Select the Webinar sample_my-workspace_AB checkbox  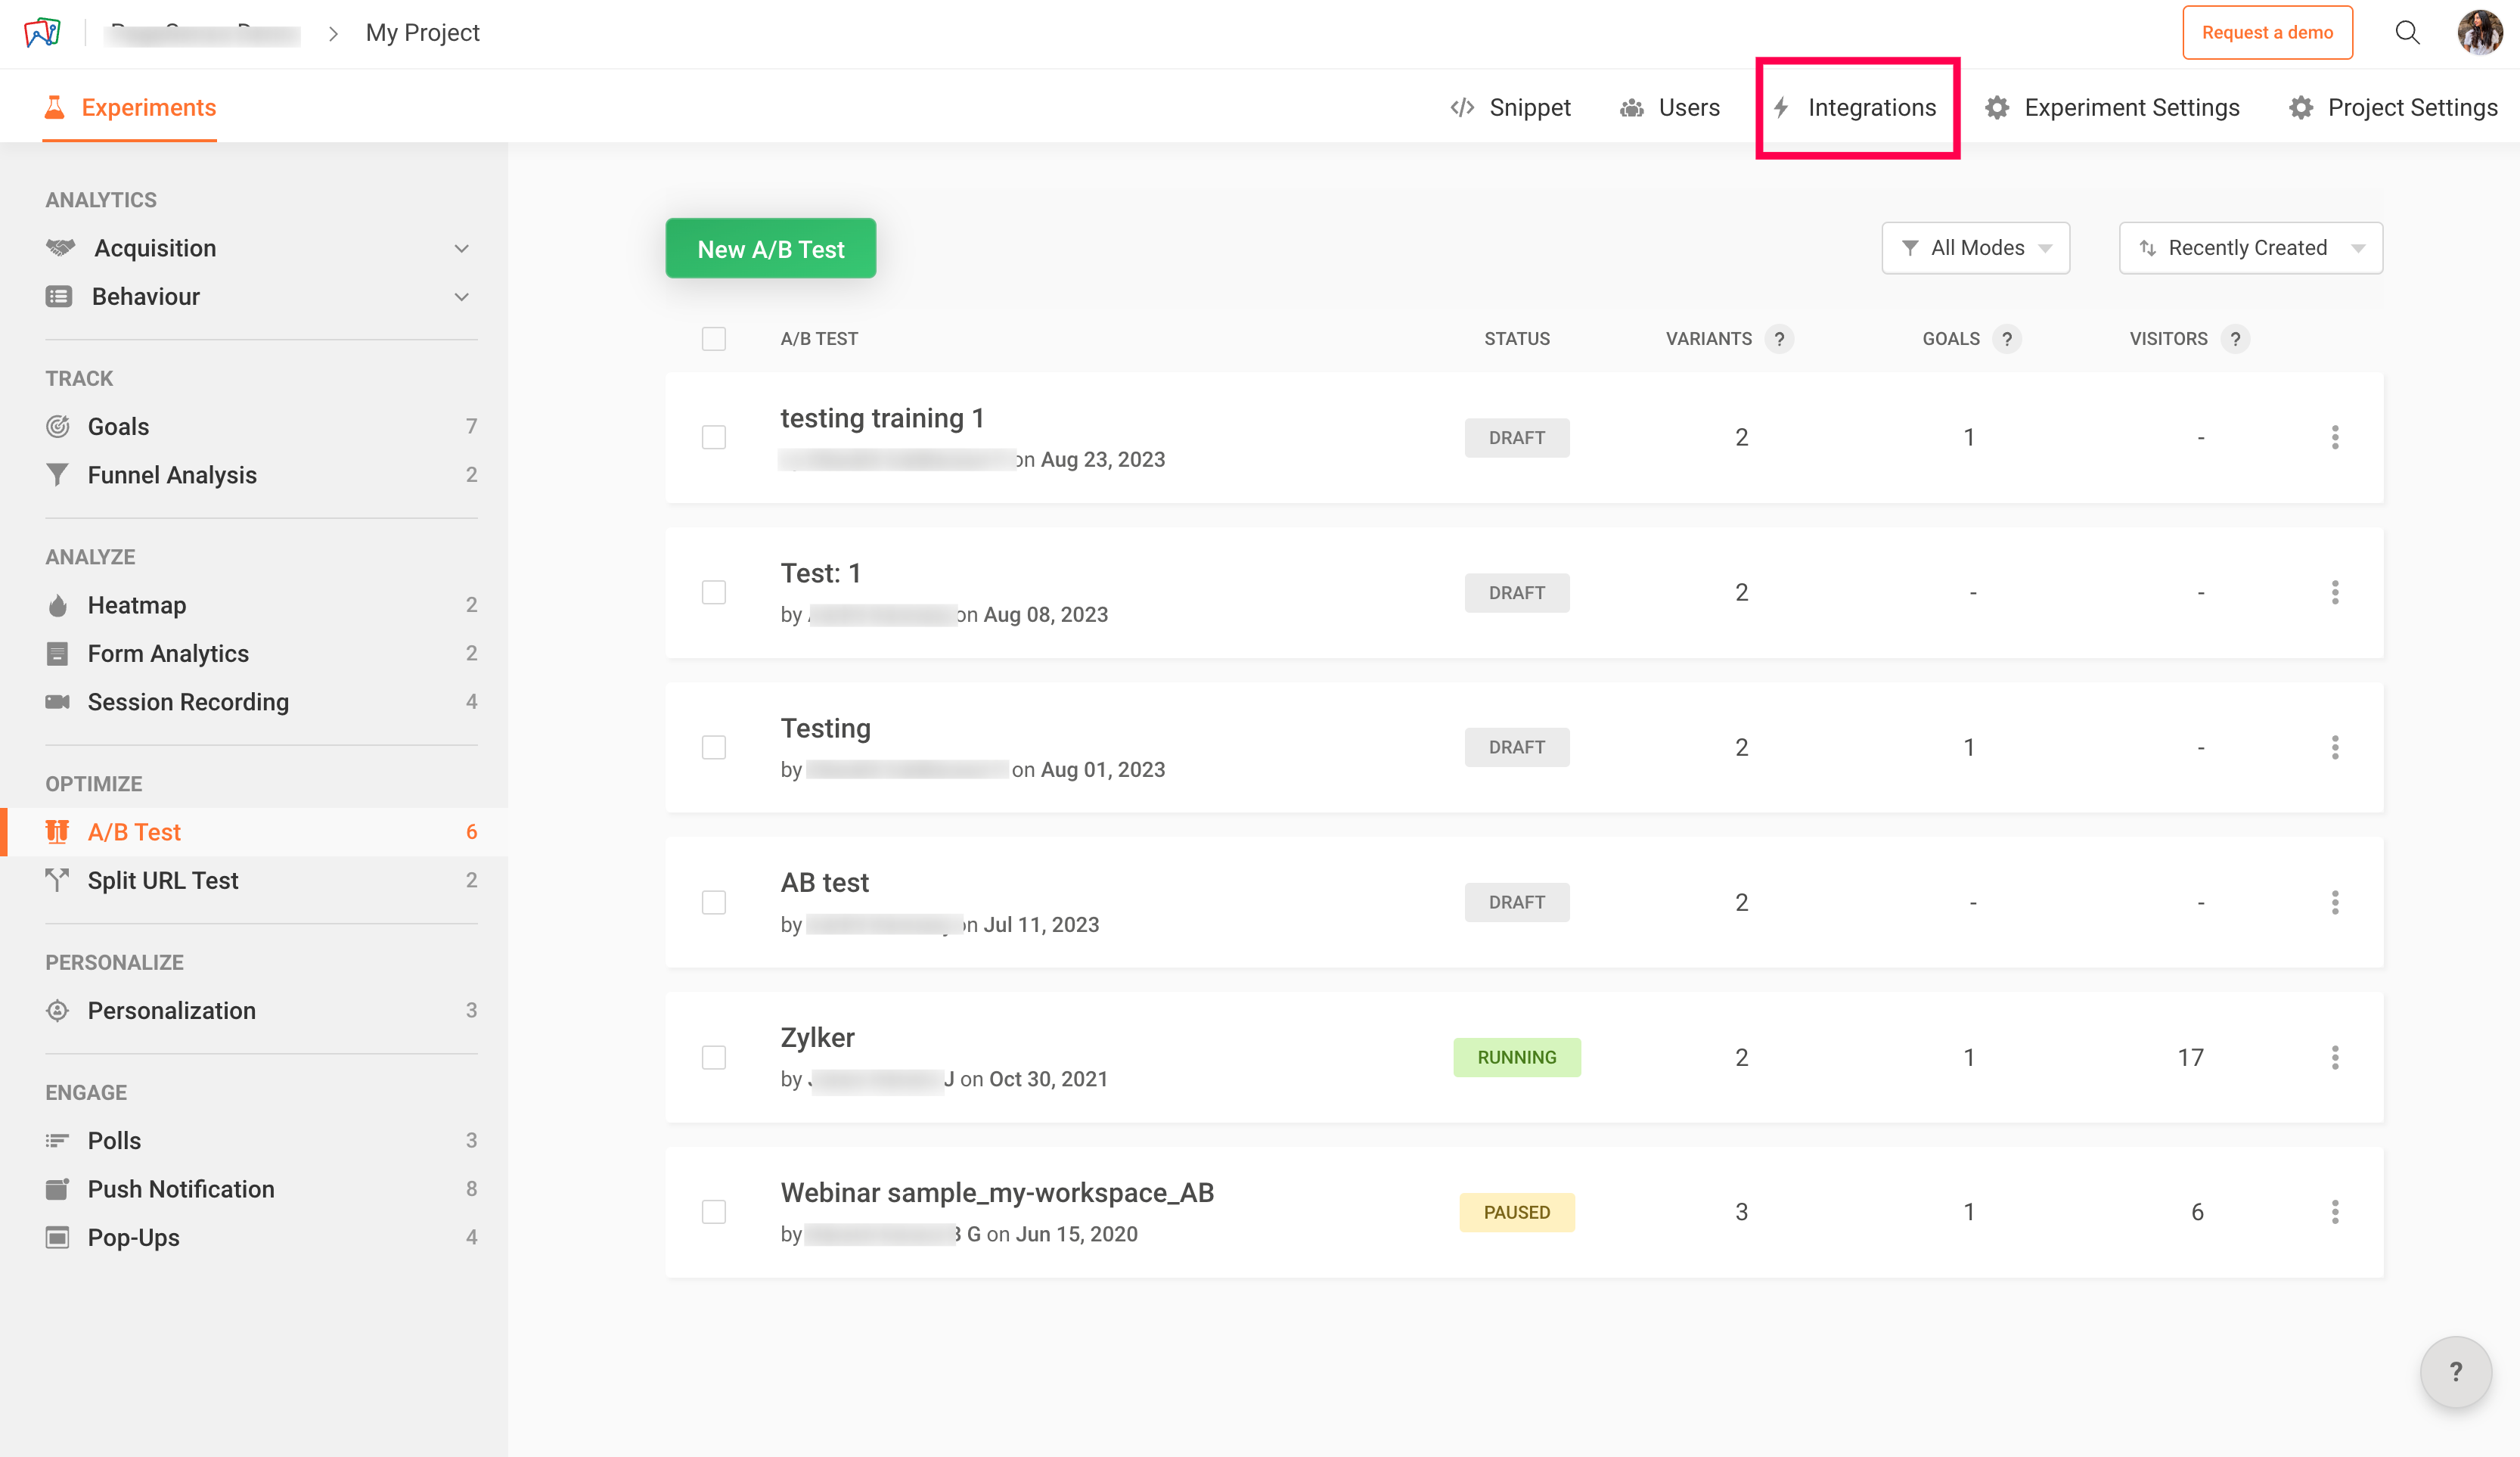pos(713,1212)
